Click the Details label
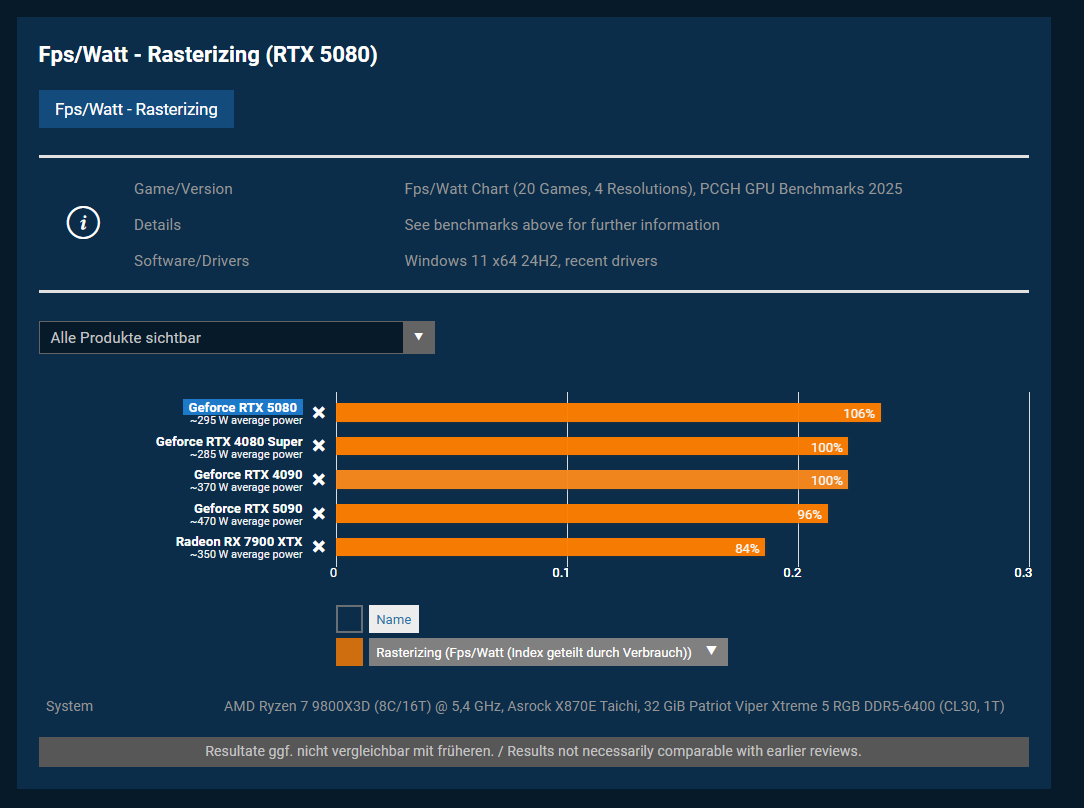The height and width of the screenshot is (808, 1084). tap(158, 225)
